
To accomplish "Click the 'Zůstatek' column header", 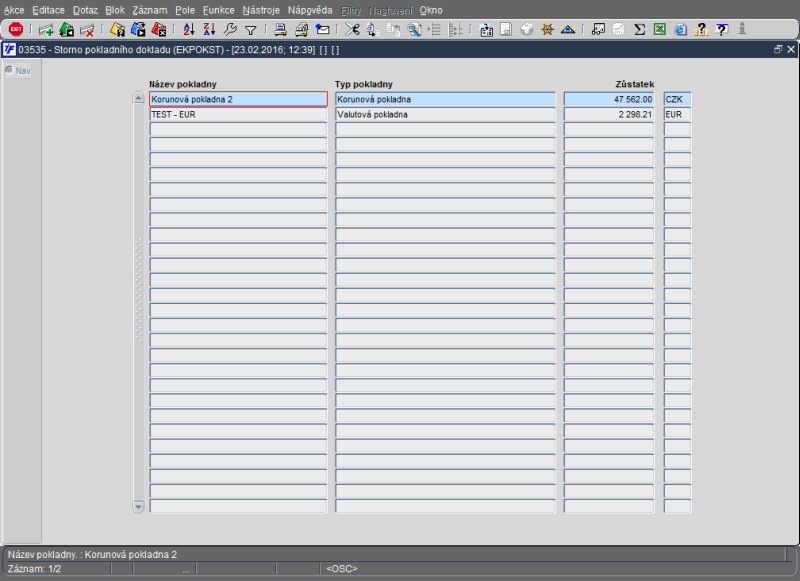I will [635, 84].
